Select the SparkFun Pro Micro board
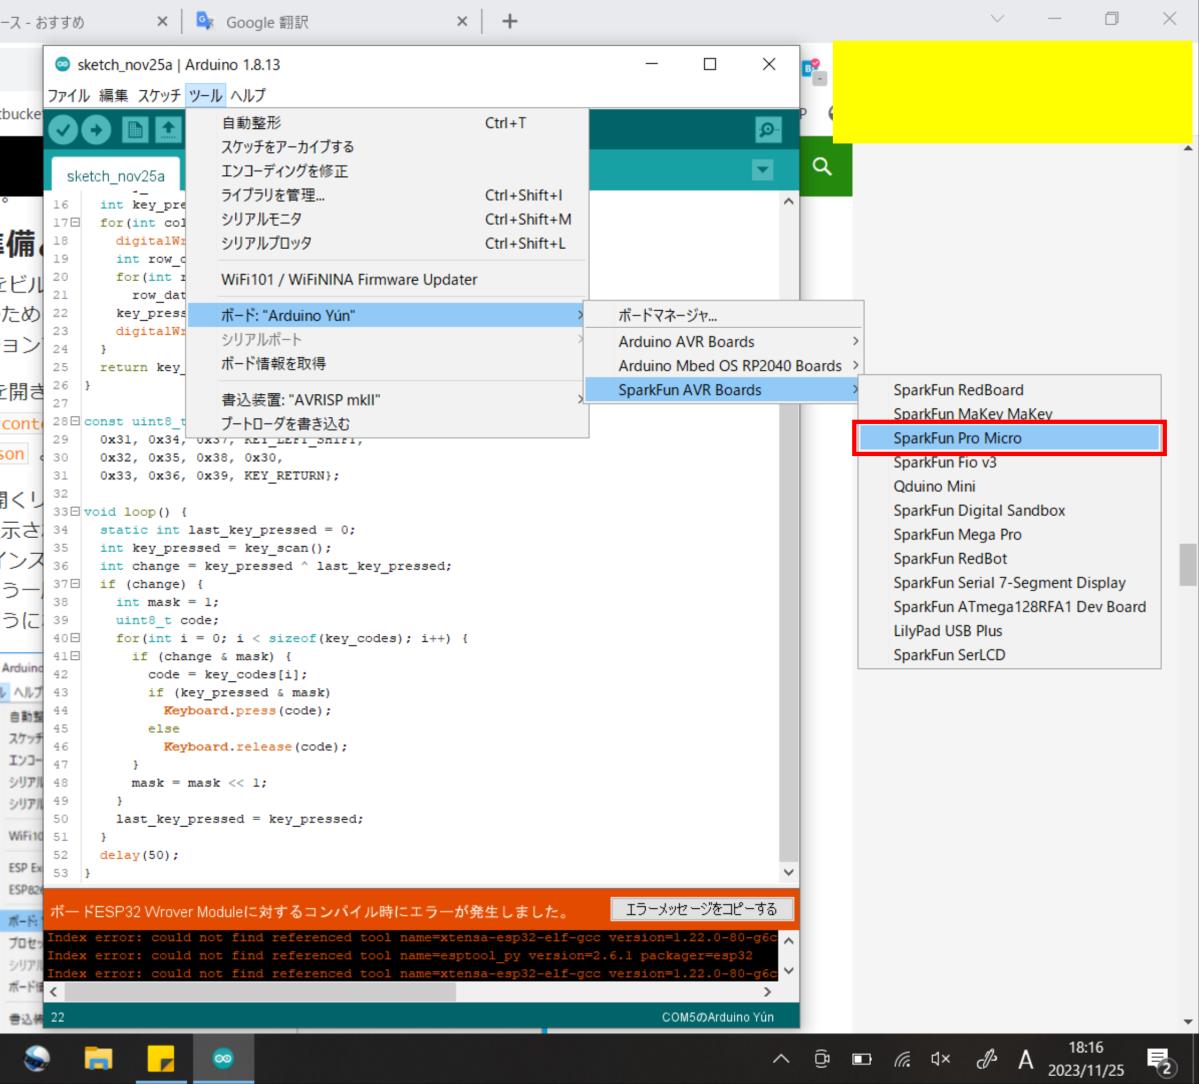This screenshot has width=1199, height=1084. [1009, 438]
